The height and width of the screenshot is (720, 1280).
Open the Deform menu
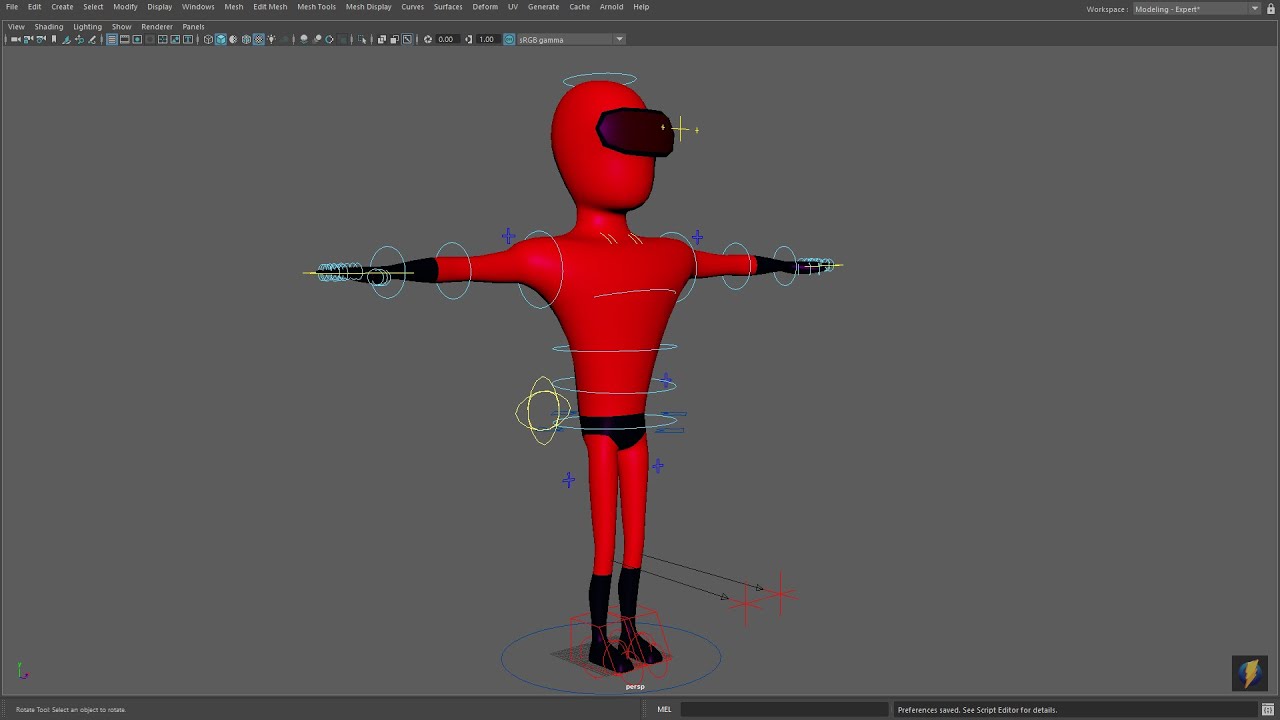pyautogui.click(x=485, y=7)
